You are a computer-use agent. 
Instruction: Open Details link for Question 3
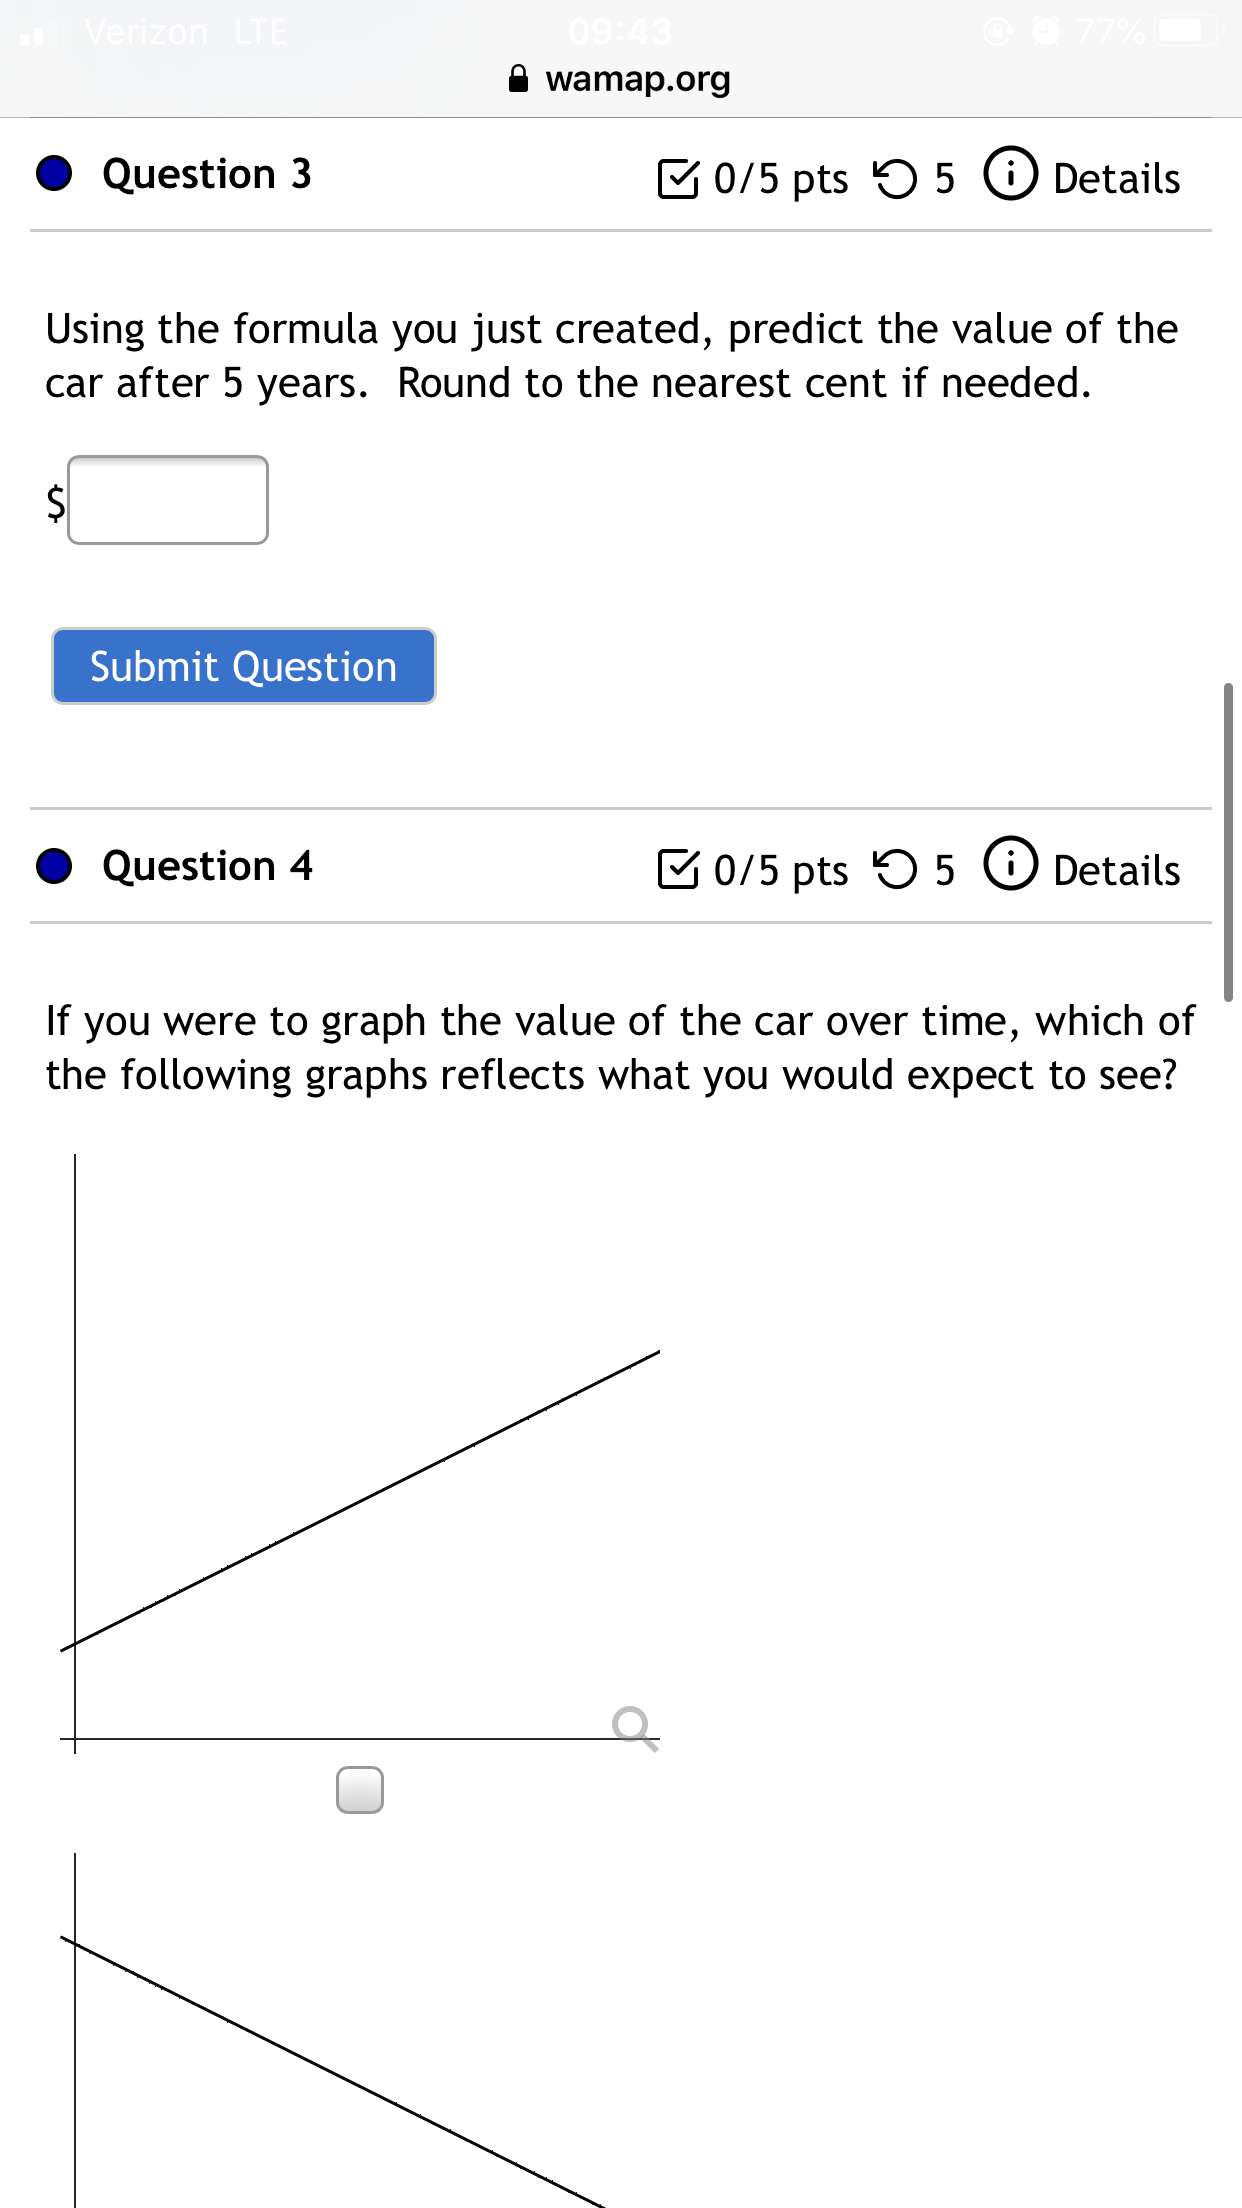coord(1116,179)
